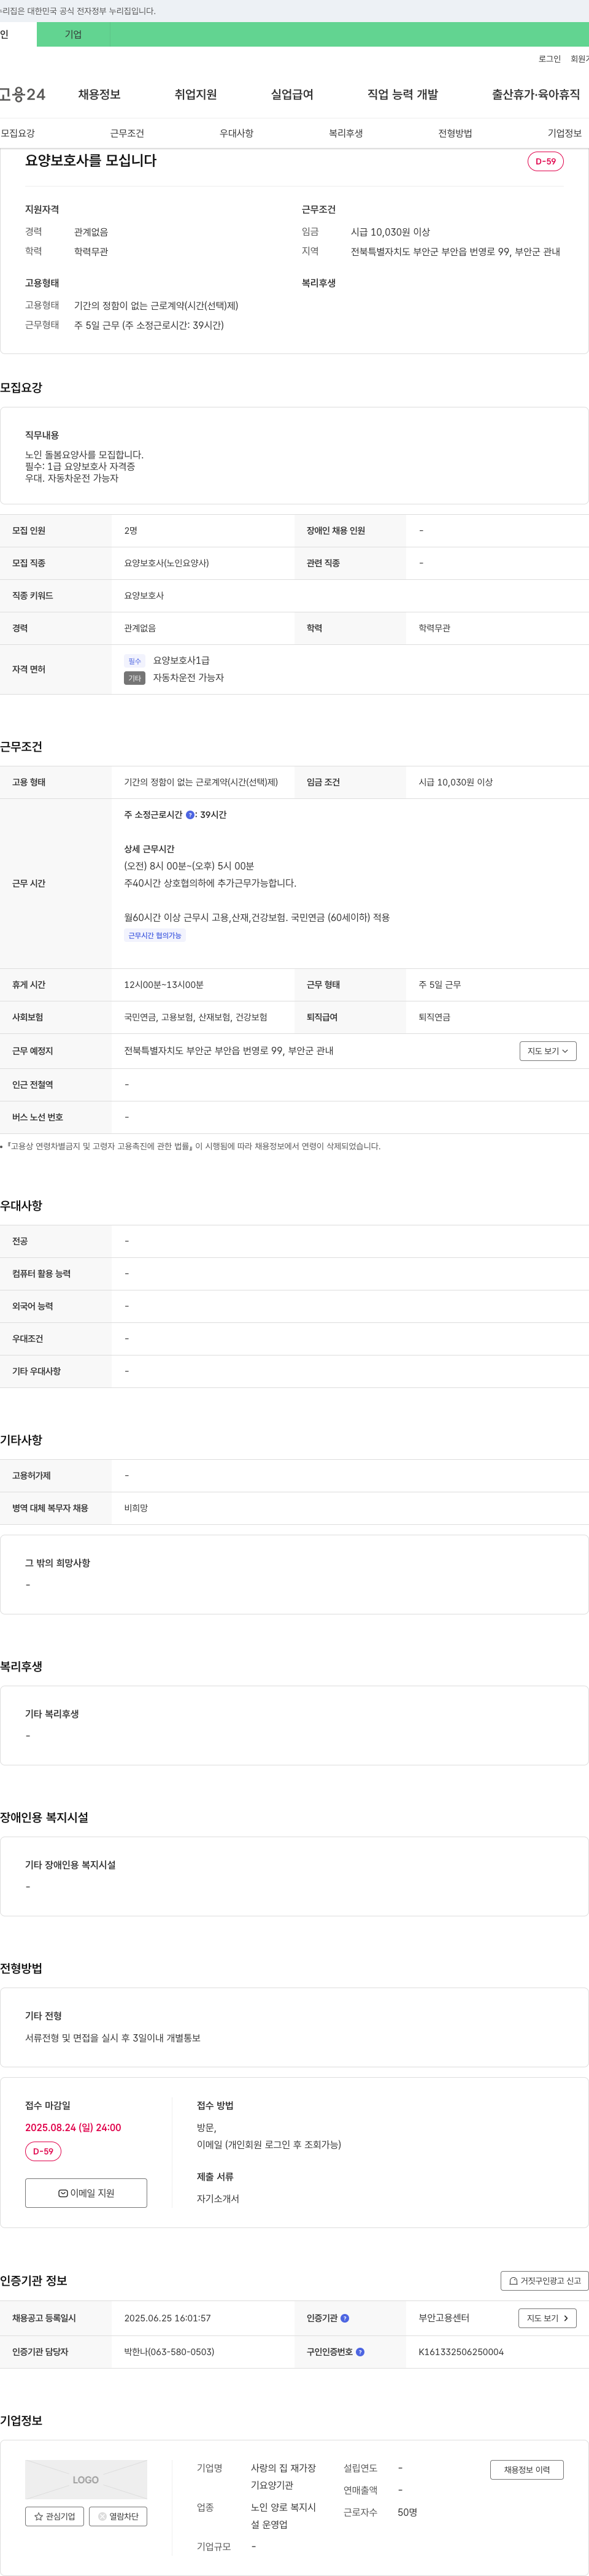This screenshot has width=589, height=2576.
Task: Click the deadline text 2025.08.24 (일) 24:00
Action: pyautogui.click(x=73, y=2128)
